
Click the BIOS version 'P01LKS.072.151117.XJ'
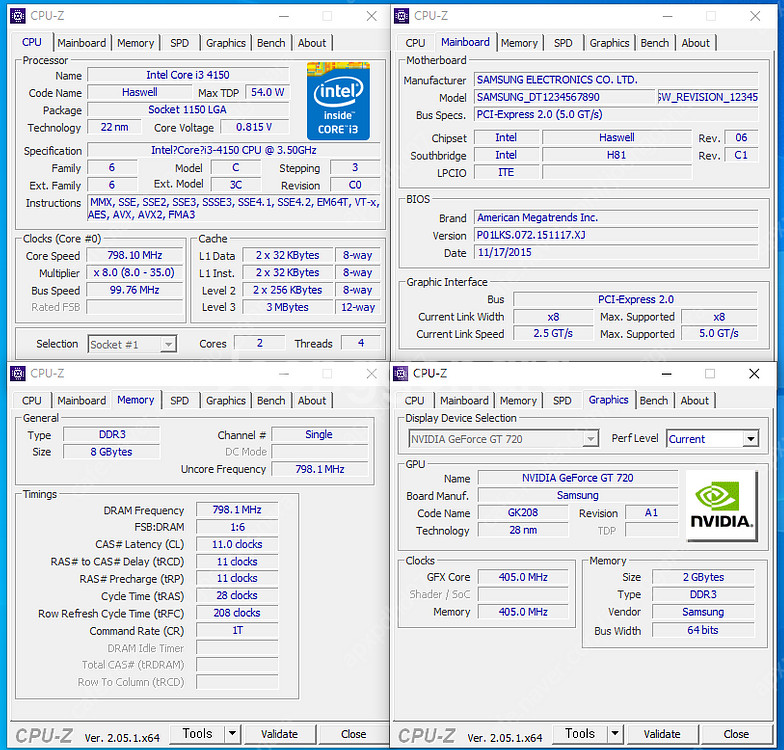(616, 235)
